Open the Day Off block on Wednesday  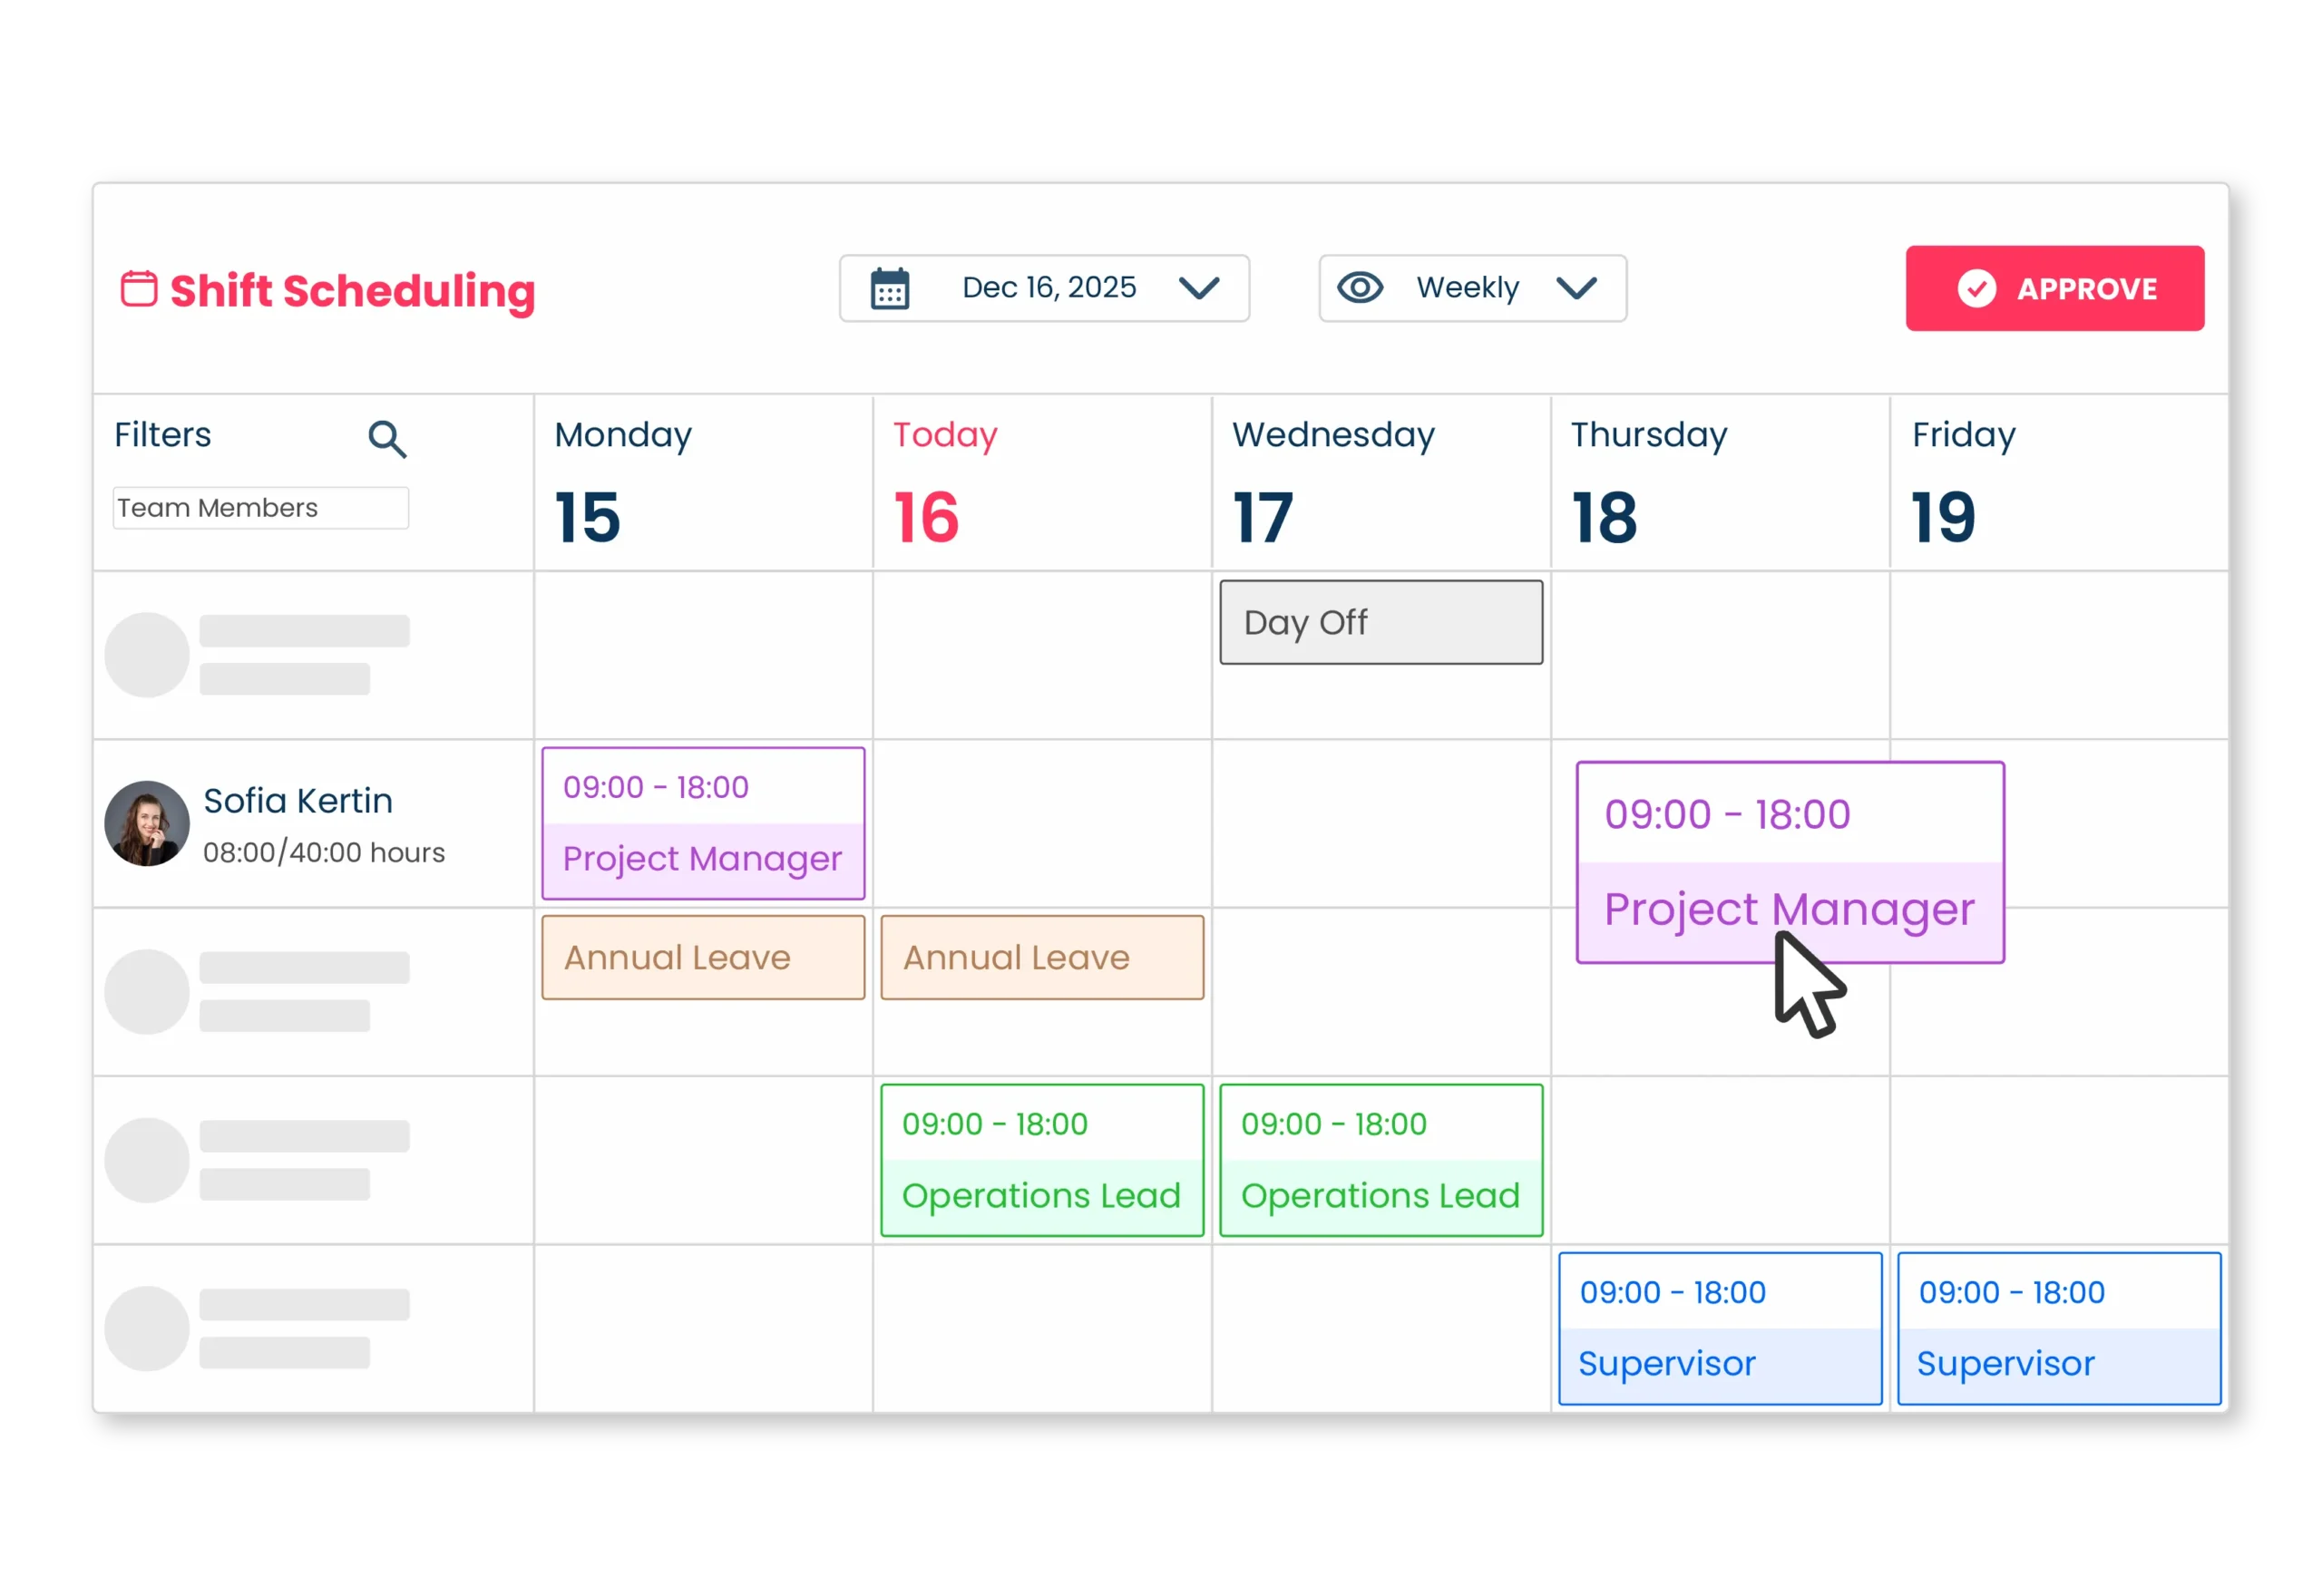(1380, 622)
